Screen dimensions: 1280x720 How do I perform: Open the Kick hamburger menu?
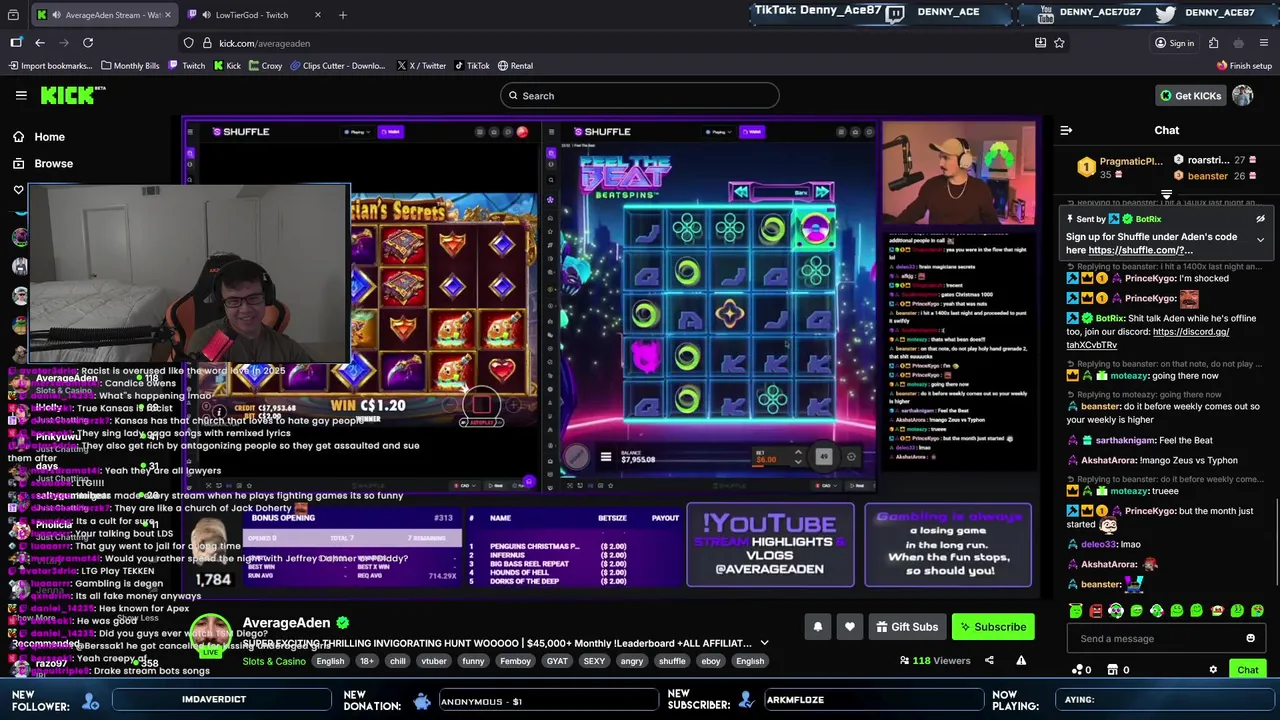[x=21, y=95]
